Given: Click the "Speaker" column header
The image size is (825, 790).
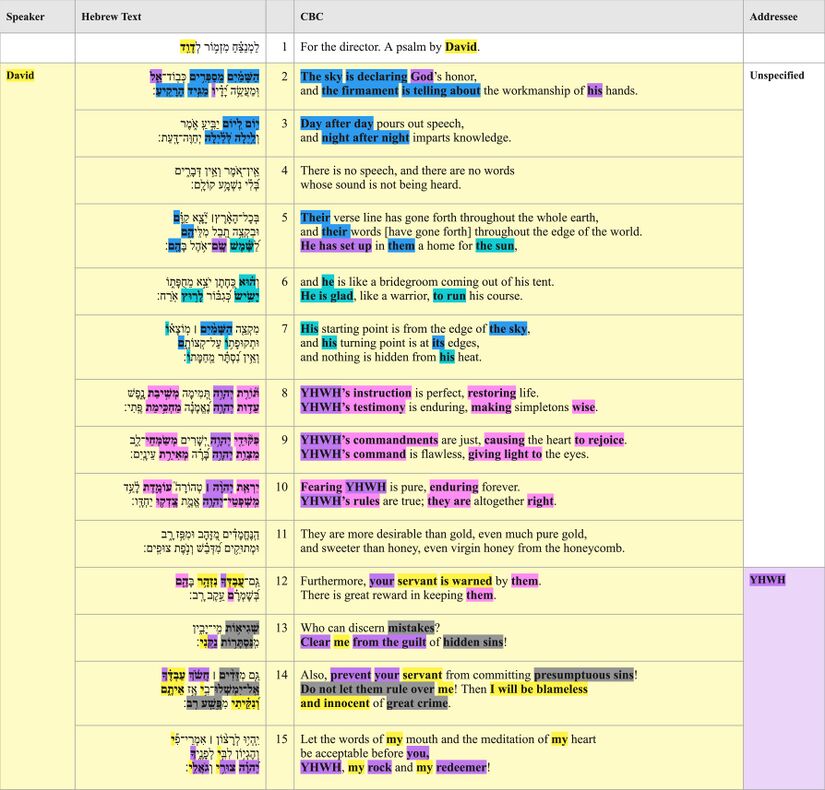Looking at the screenshot, I should coord(26,16).
